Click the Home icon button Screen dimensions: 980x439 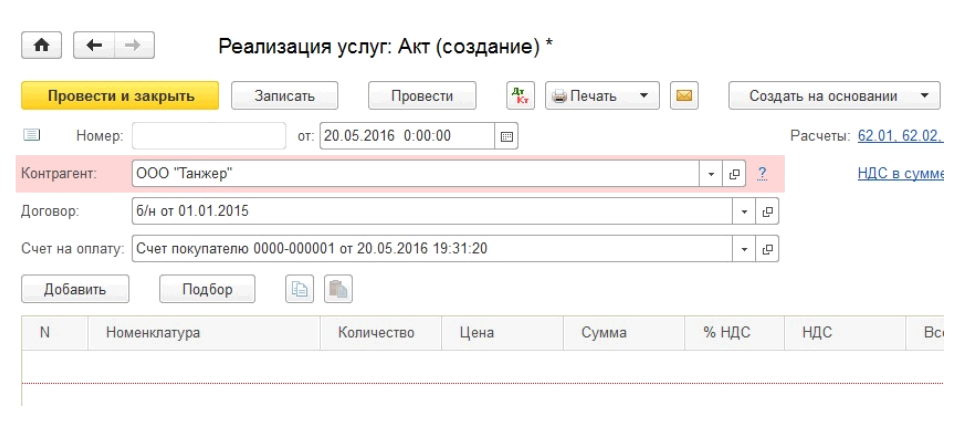pyautogui.click(x=41, y=47)
